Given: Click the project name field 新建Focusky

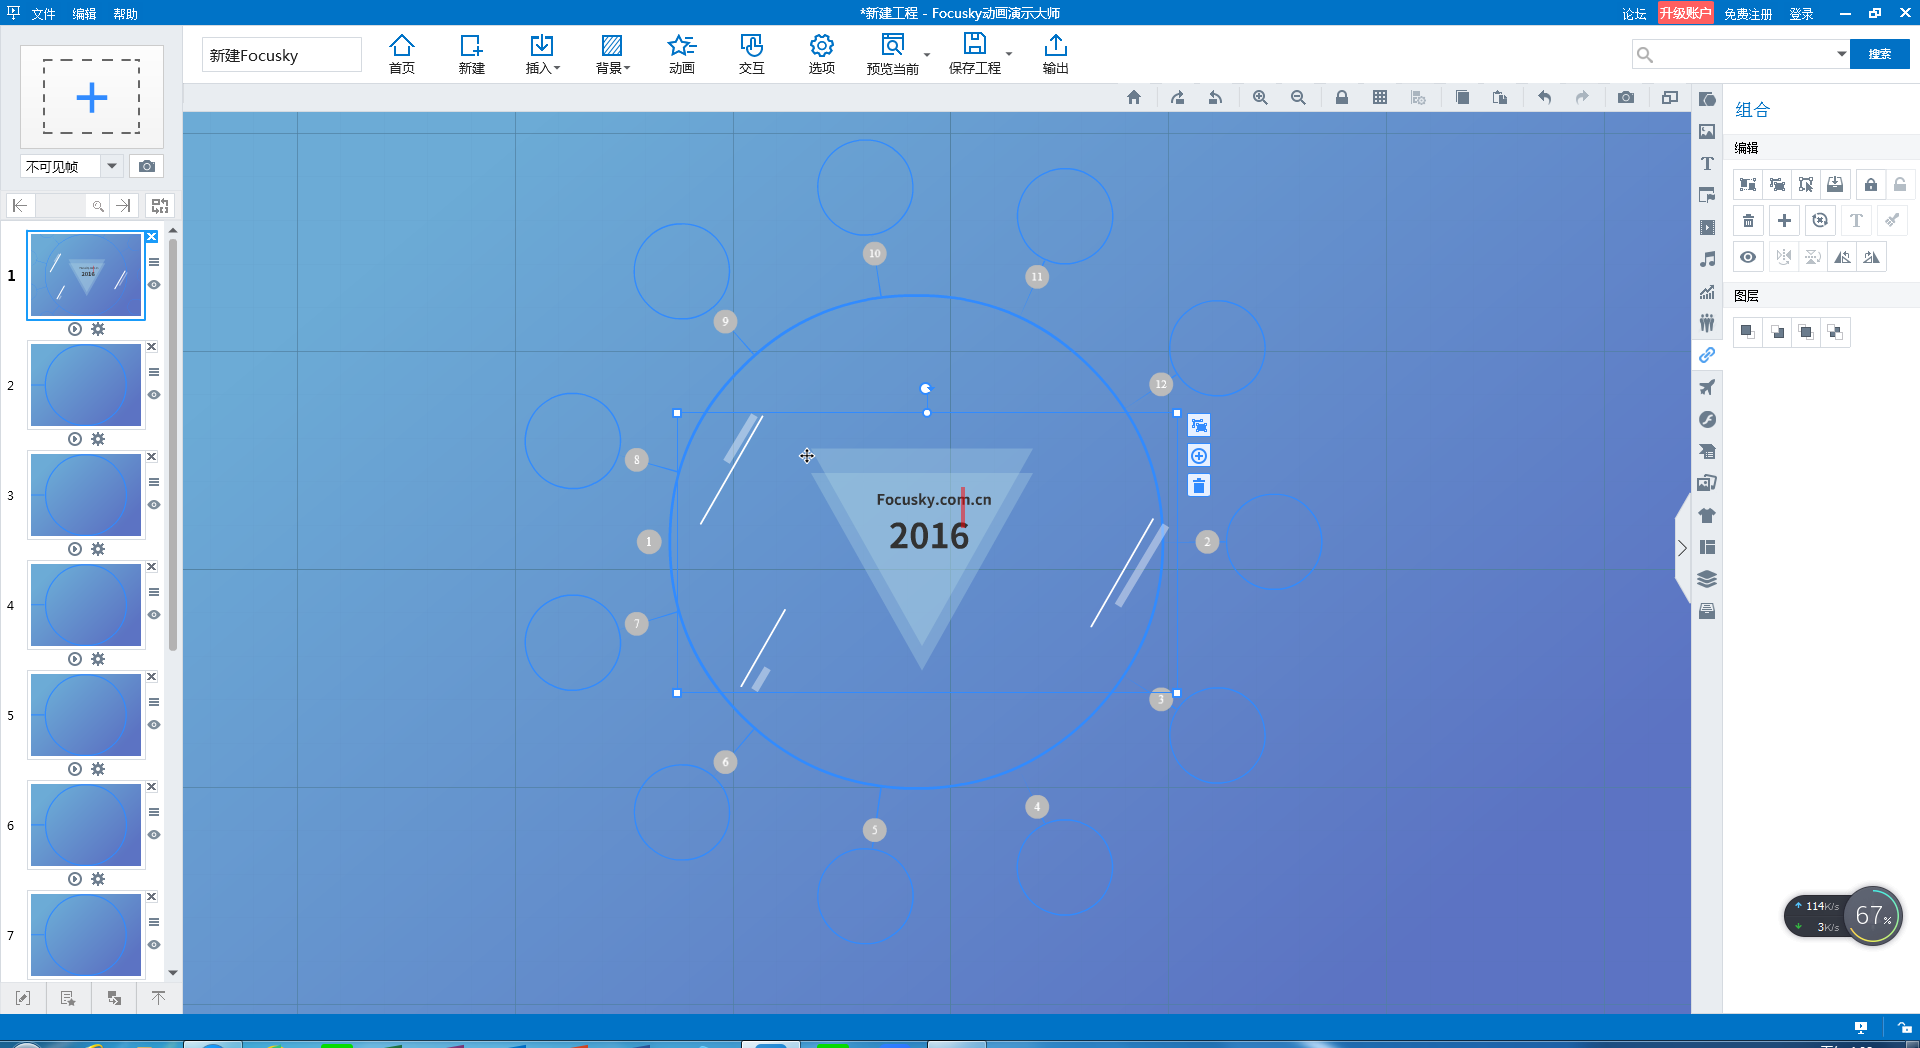Looking at the screenshot, I should pyautogui.click(x=282, y=55).
